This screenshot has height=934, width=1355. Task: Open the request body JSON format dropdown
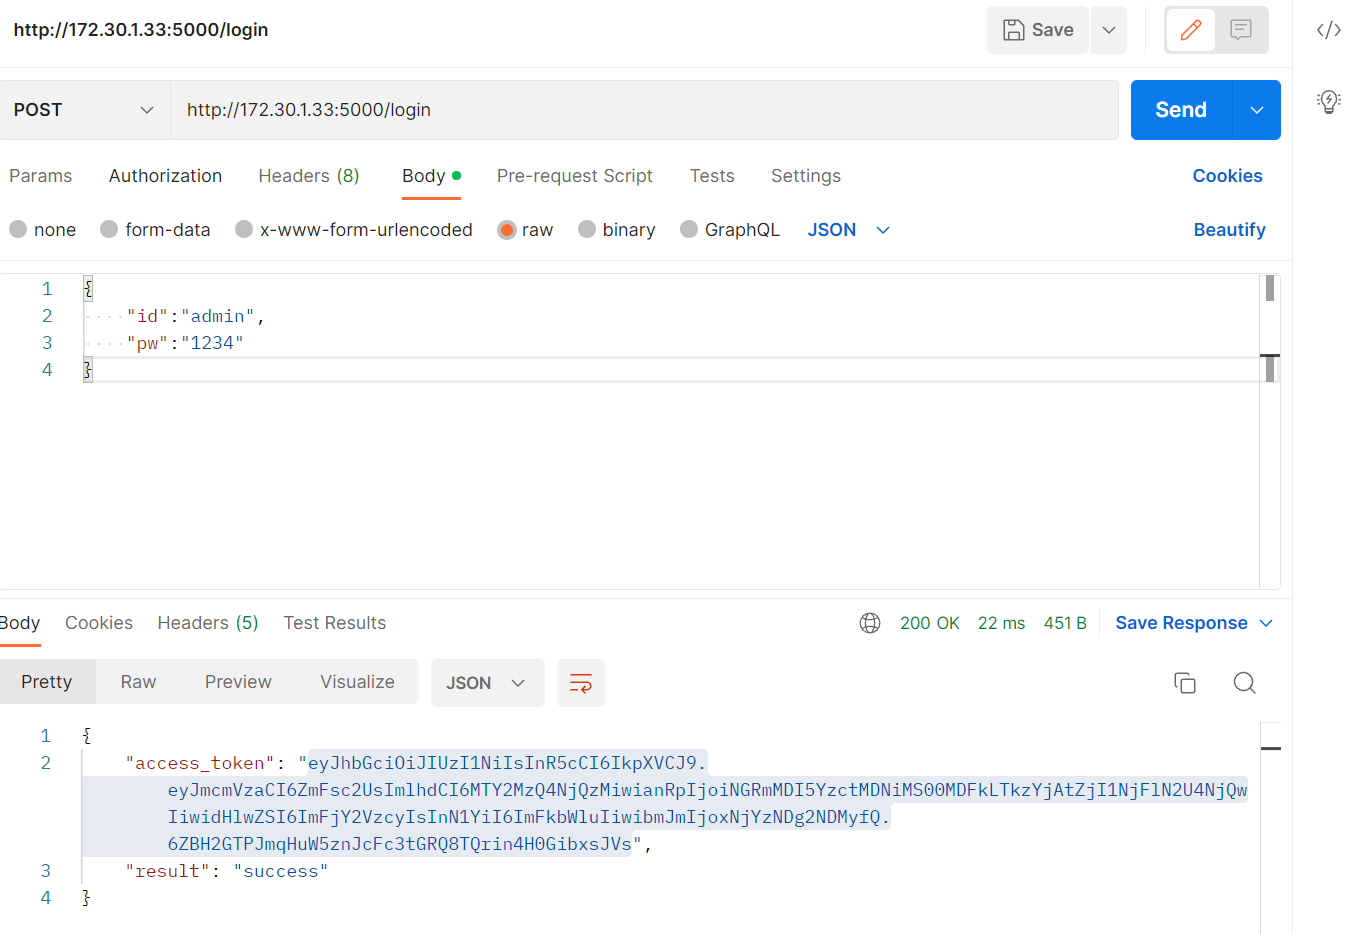click(x=849, y=230)
